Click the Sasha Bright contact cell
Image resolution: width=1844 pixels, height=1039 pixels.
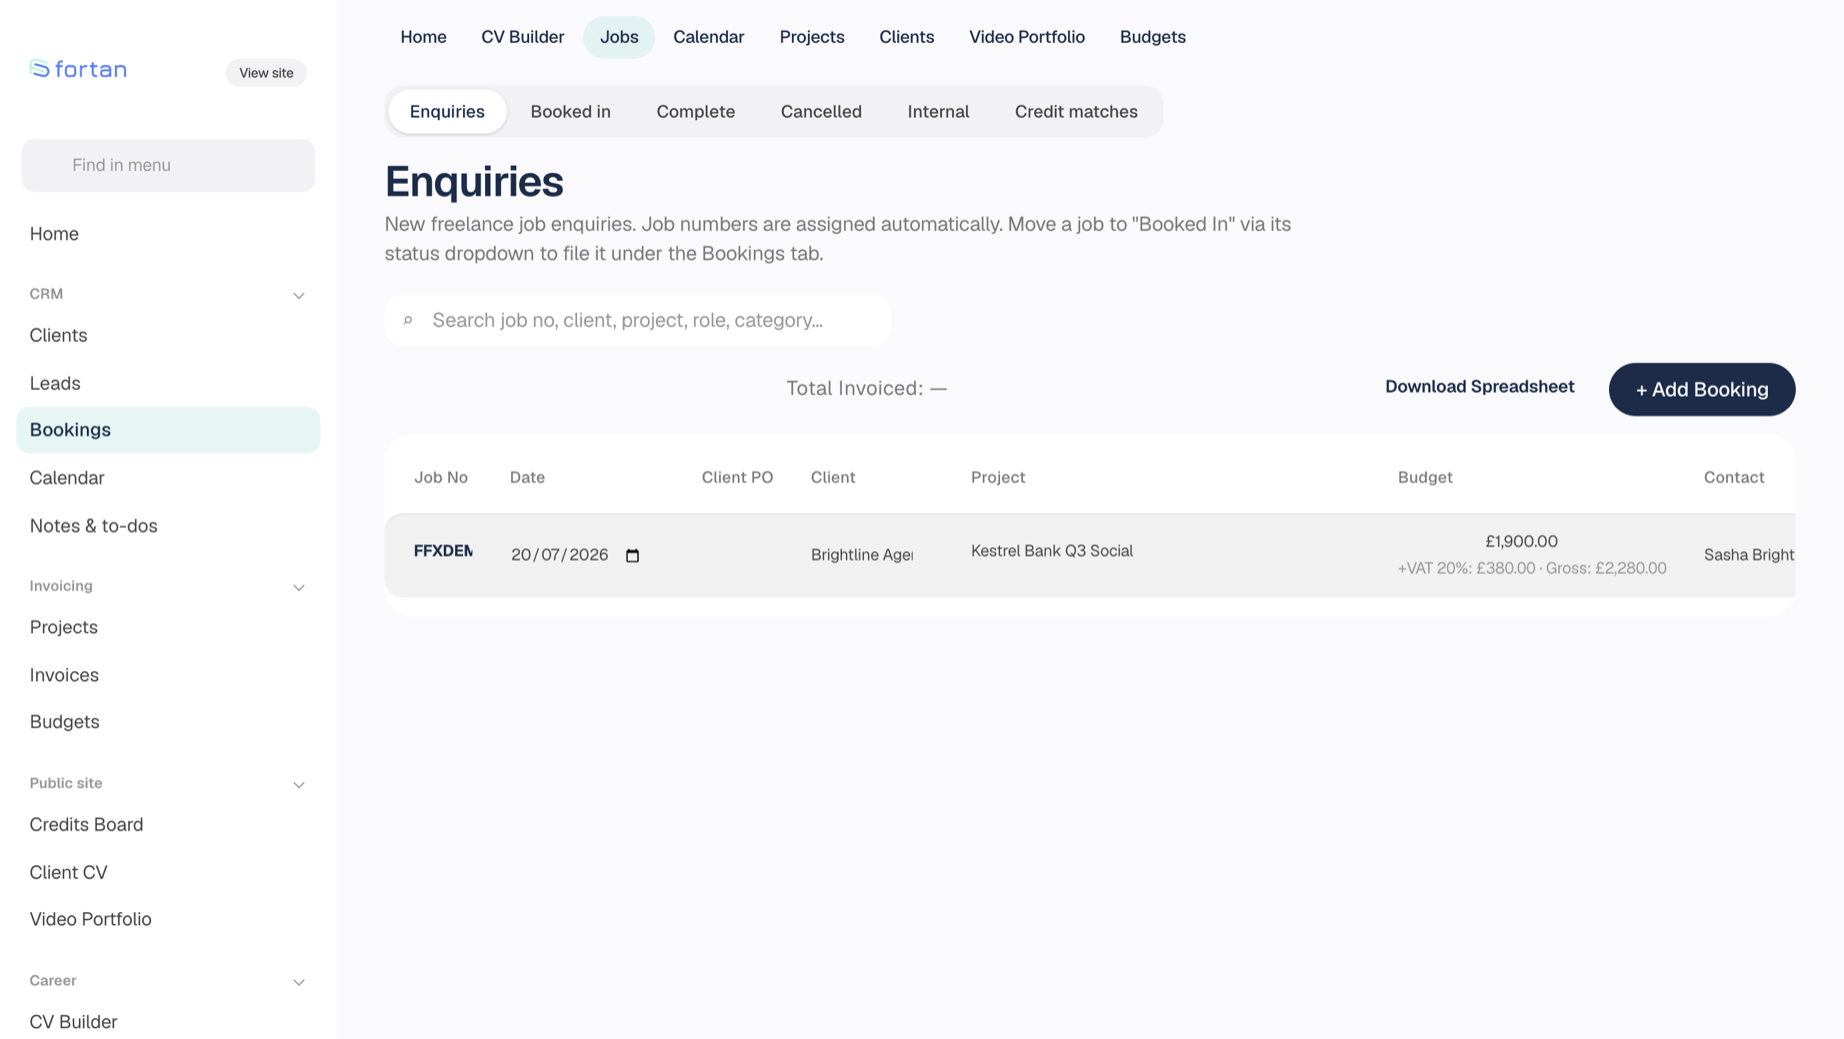click(x=1749, y=555)
